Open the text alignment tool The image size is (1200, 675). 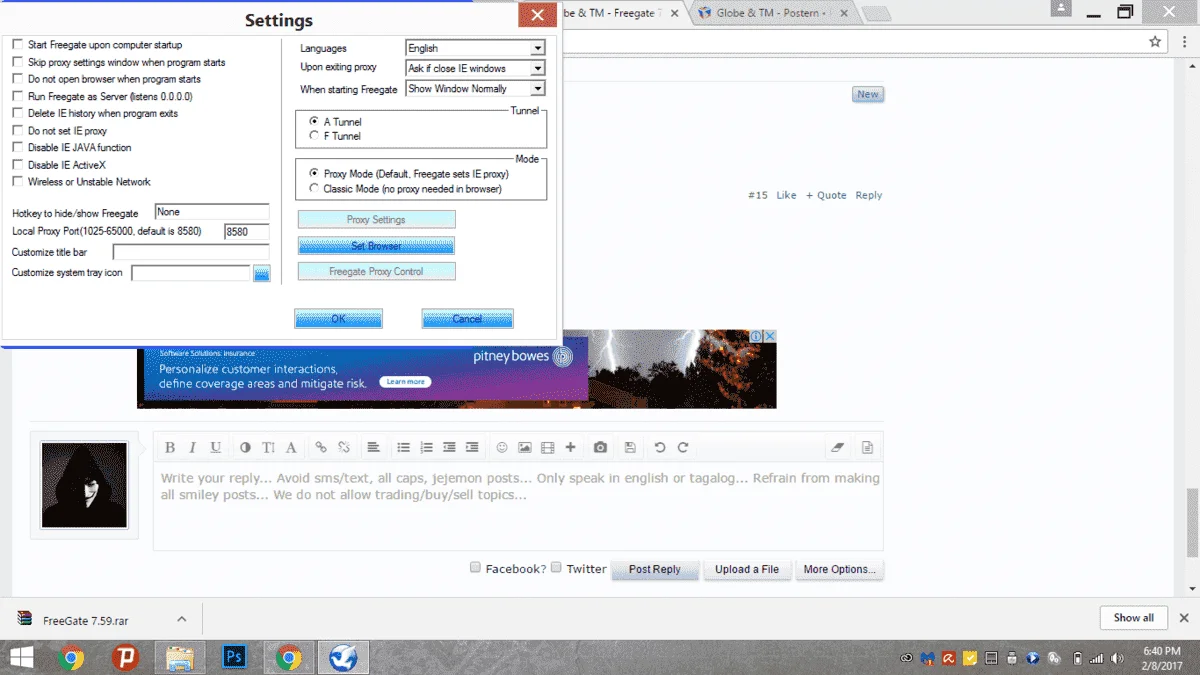373,447
